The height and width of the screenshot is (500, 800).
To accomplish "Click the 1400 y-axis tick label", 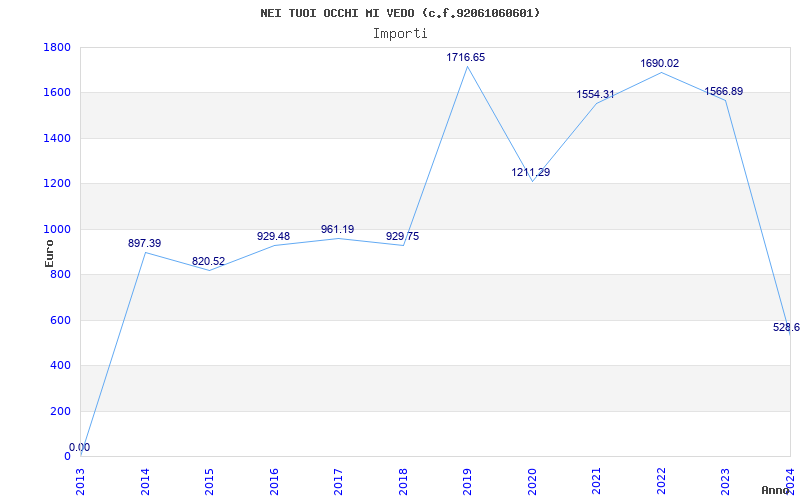I will 57,138.
